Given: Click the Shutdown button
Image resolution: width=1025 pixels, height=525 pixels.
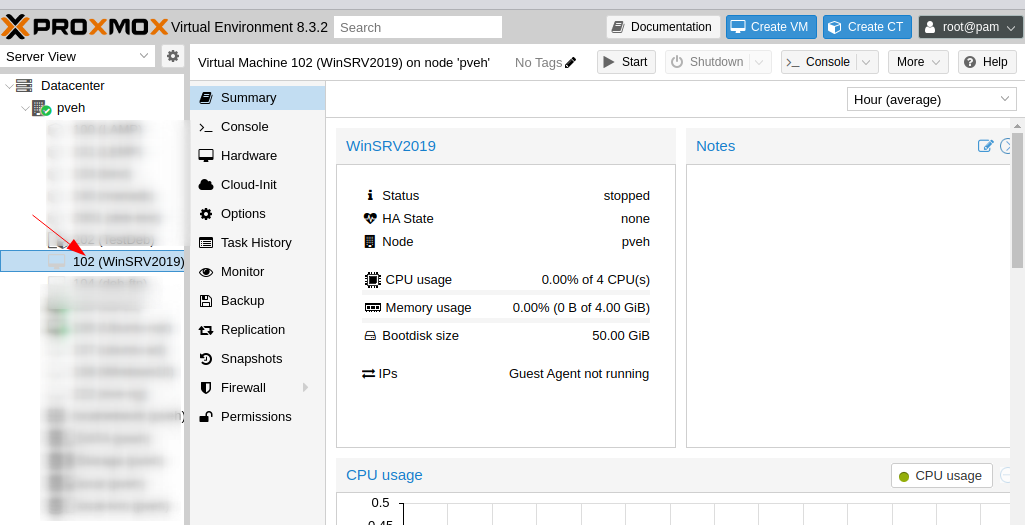Looking at the screenshot, I should [x=708, y=62].
